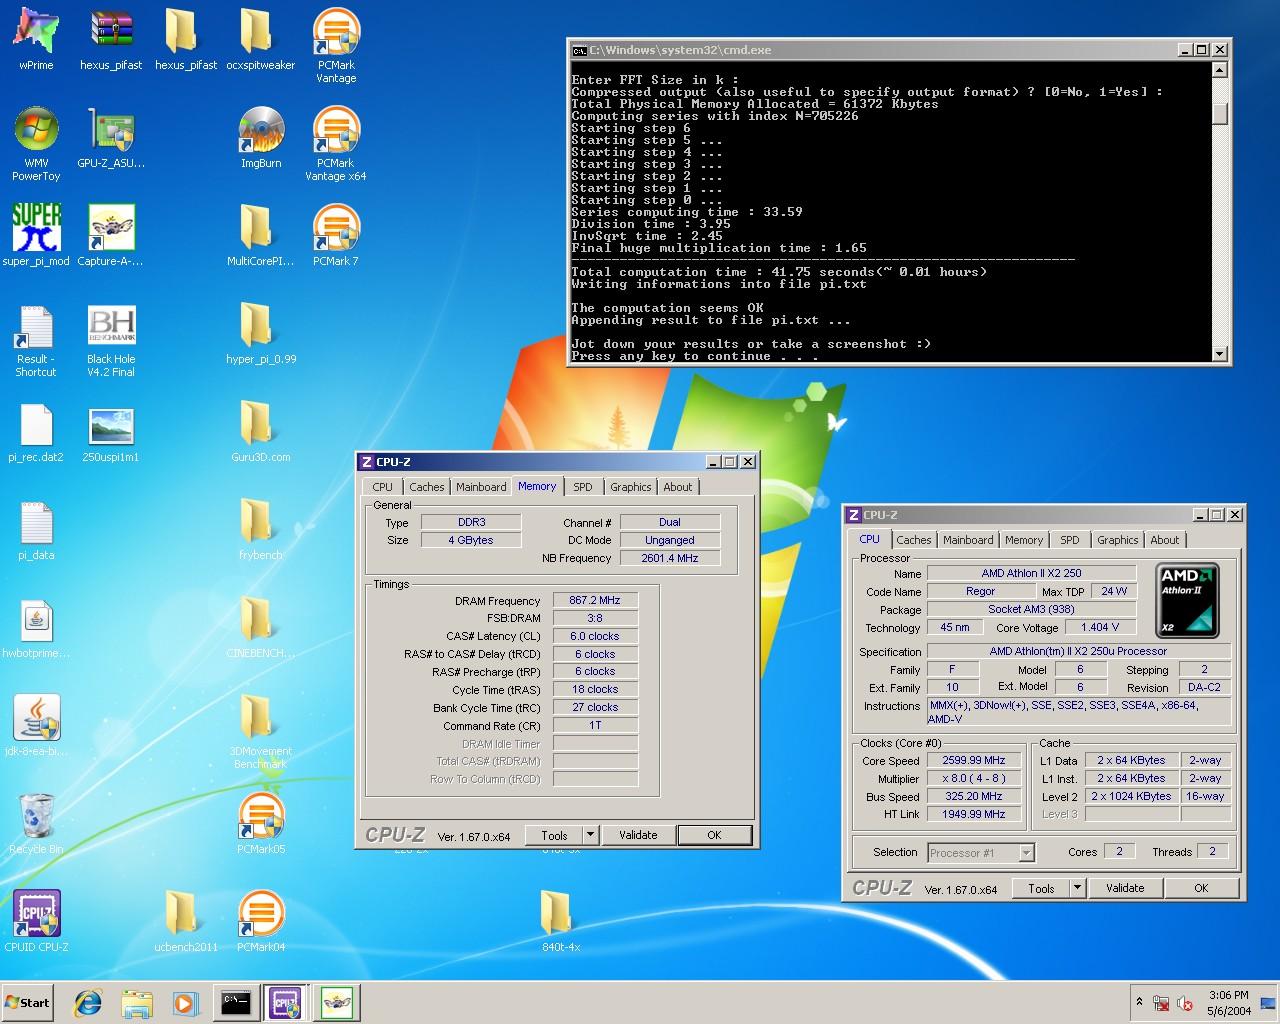This screenshot has width=1280, height=1024.
Task: Open the ucbench2011 folder
Action: (186, 921)
